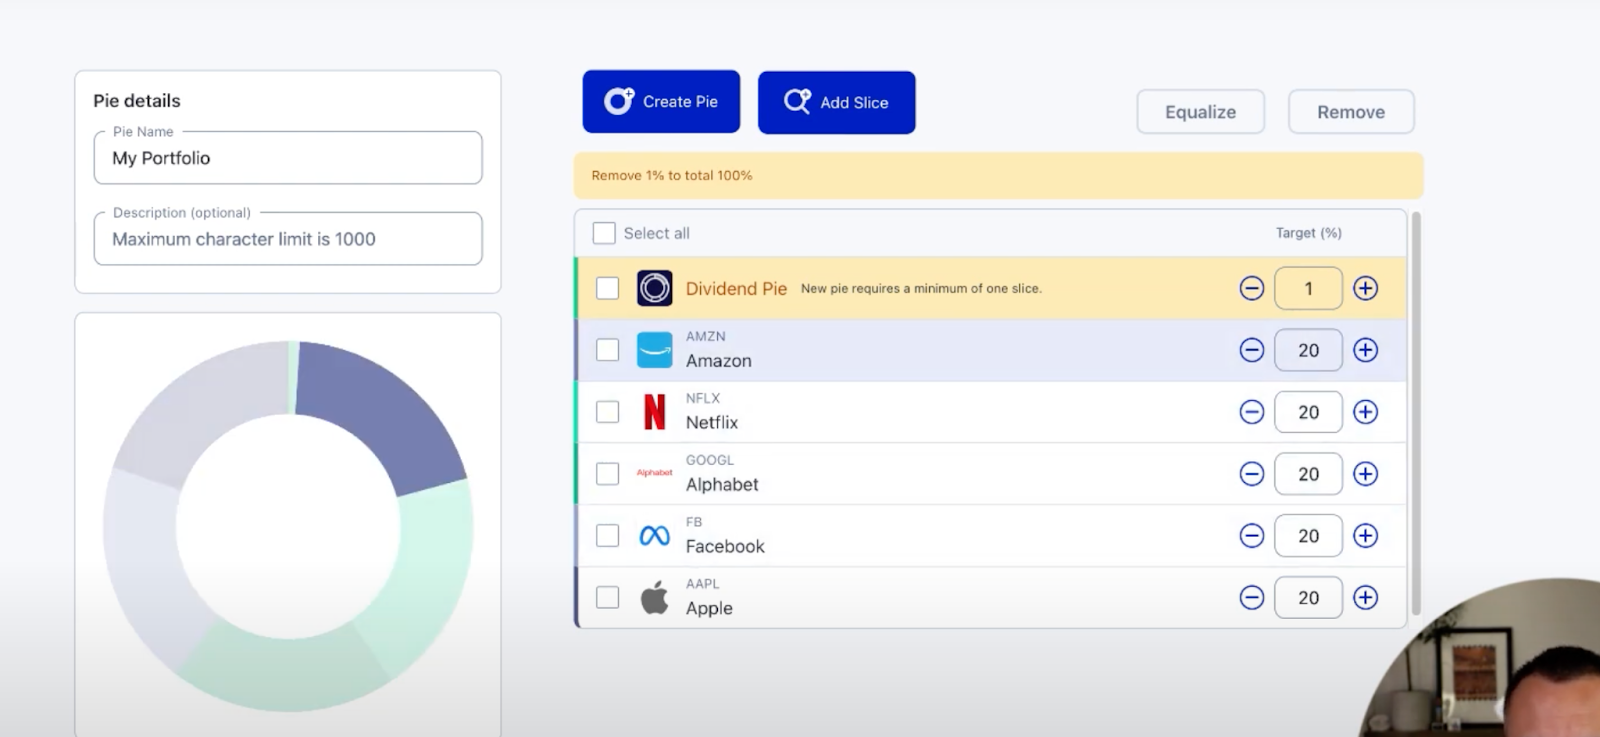Tick the Amazon checkbox
The image size is (1600, 737).
click(x=607, y=350)
